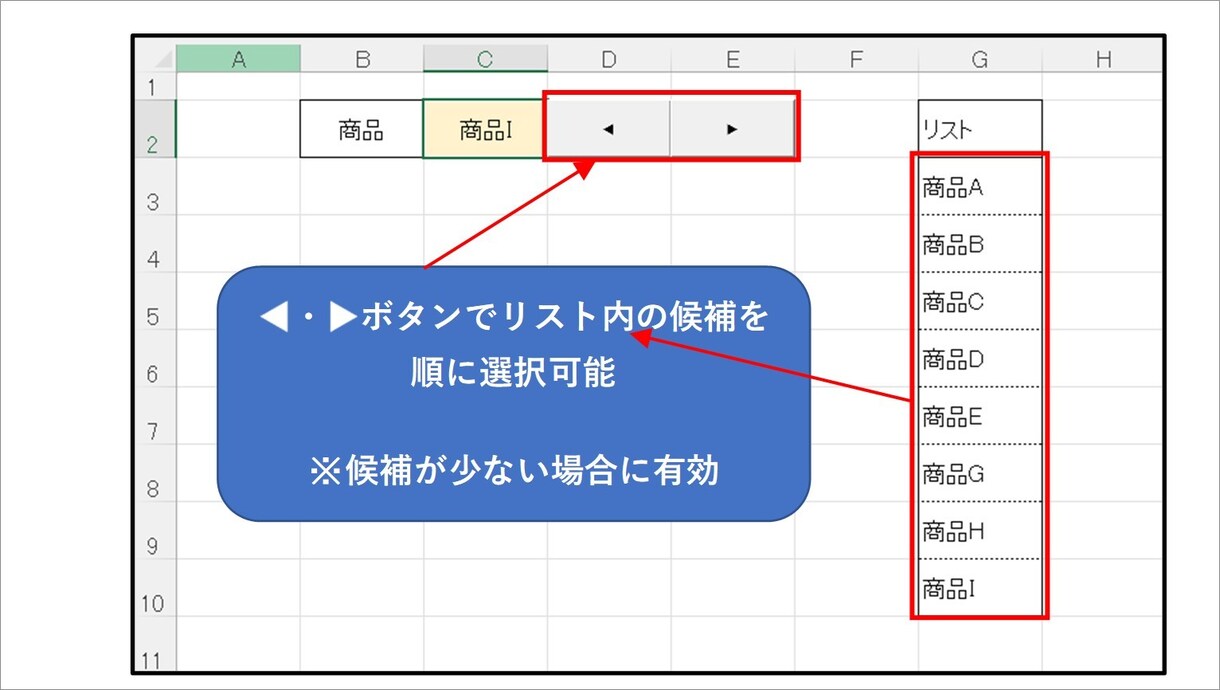
Task: Select column C header
Action: coord(485,59)
